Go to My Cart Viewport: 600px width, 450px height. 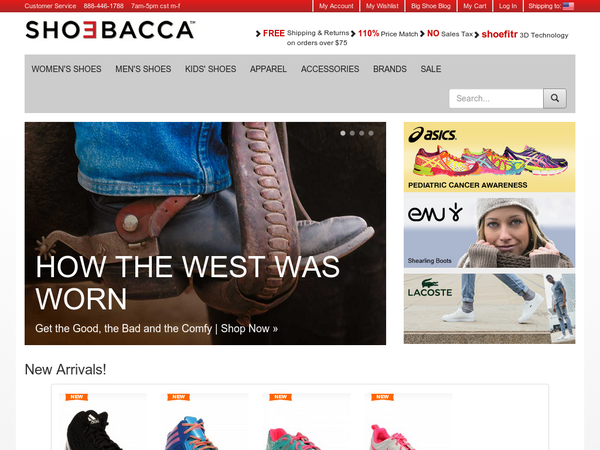[x=475, y=6]
